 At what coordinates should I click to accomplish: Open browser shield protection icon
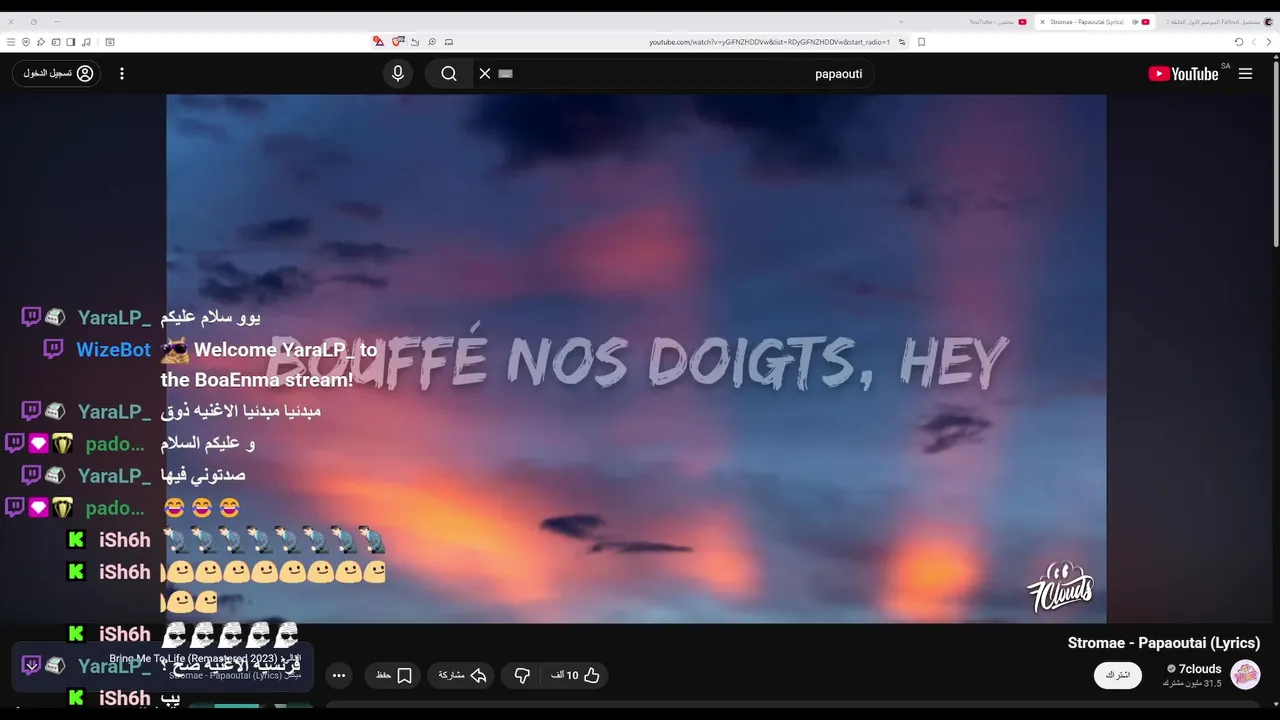click(26, 42)
